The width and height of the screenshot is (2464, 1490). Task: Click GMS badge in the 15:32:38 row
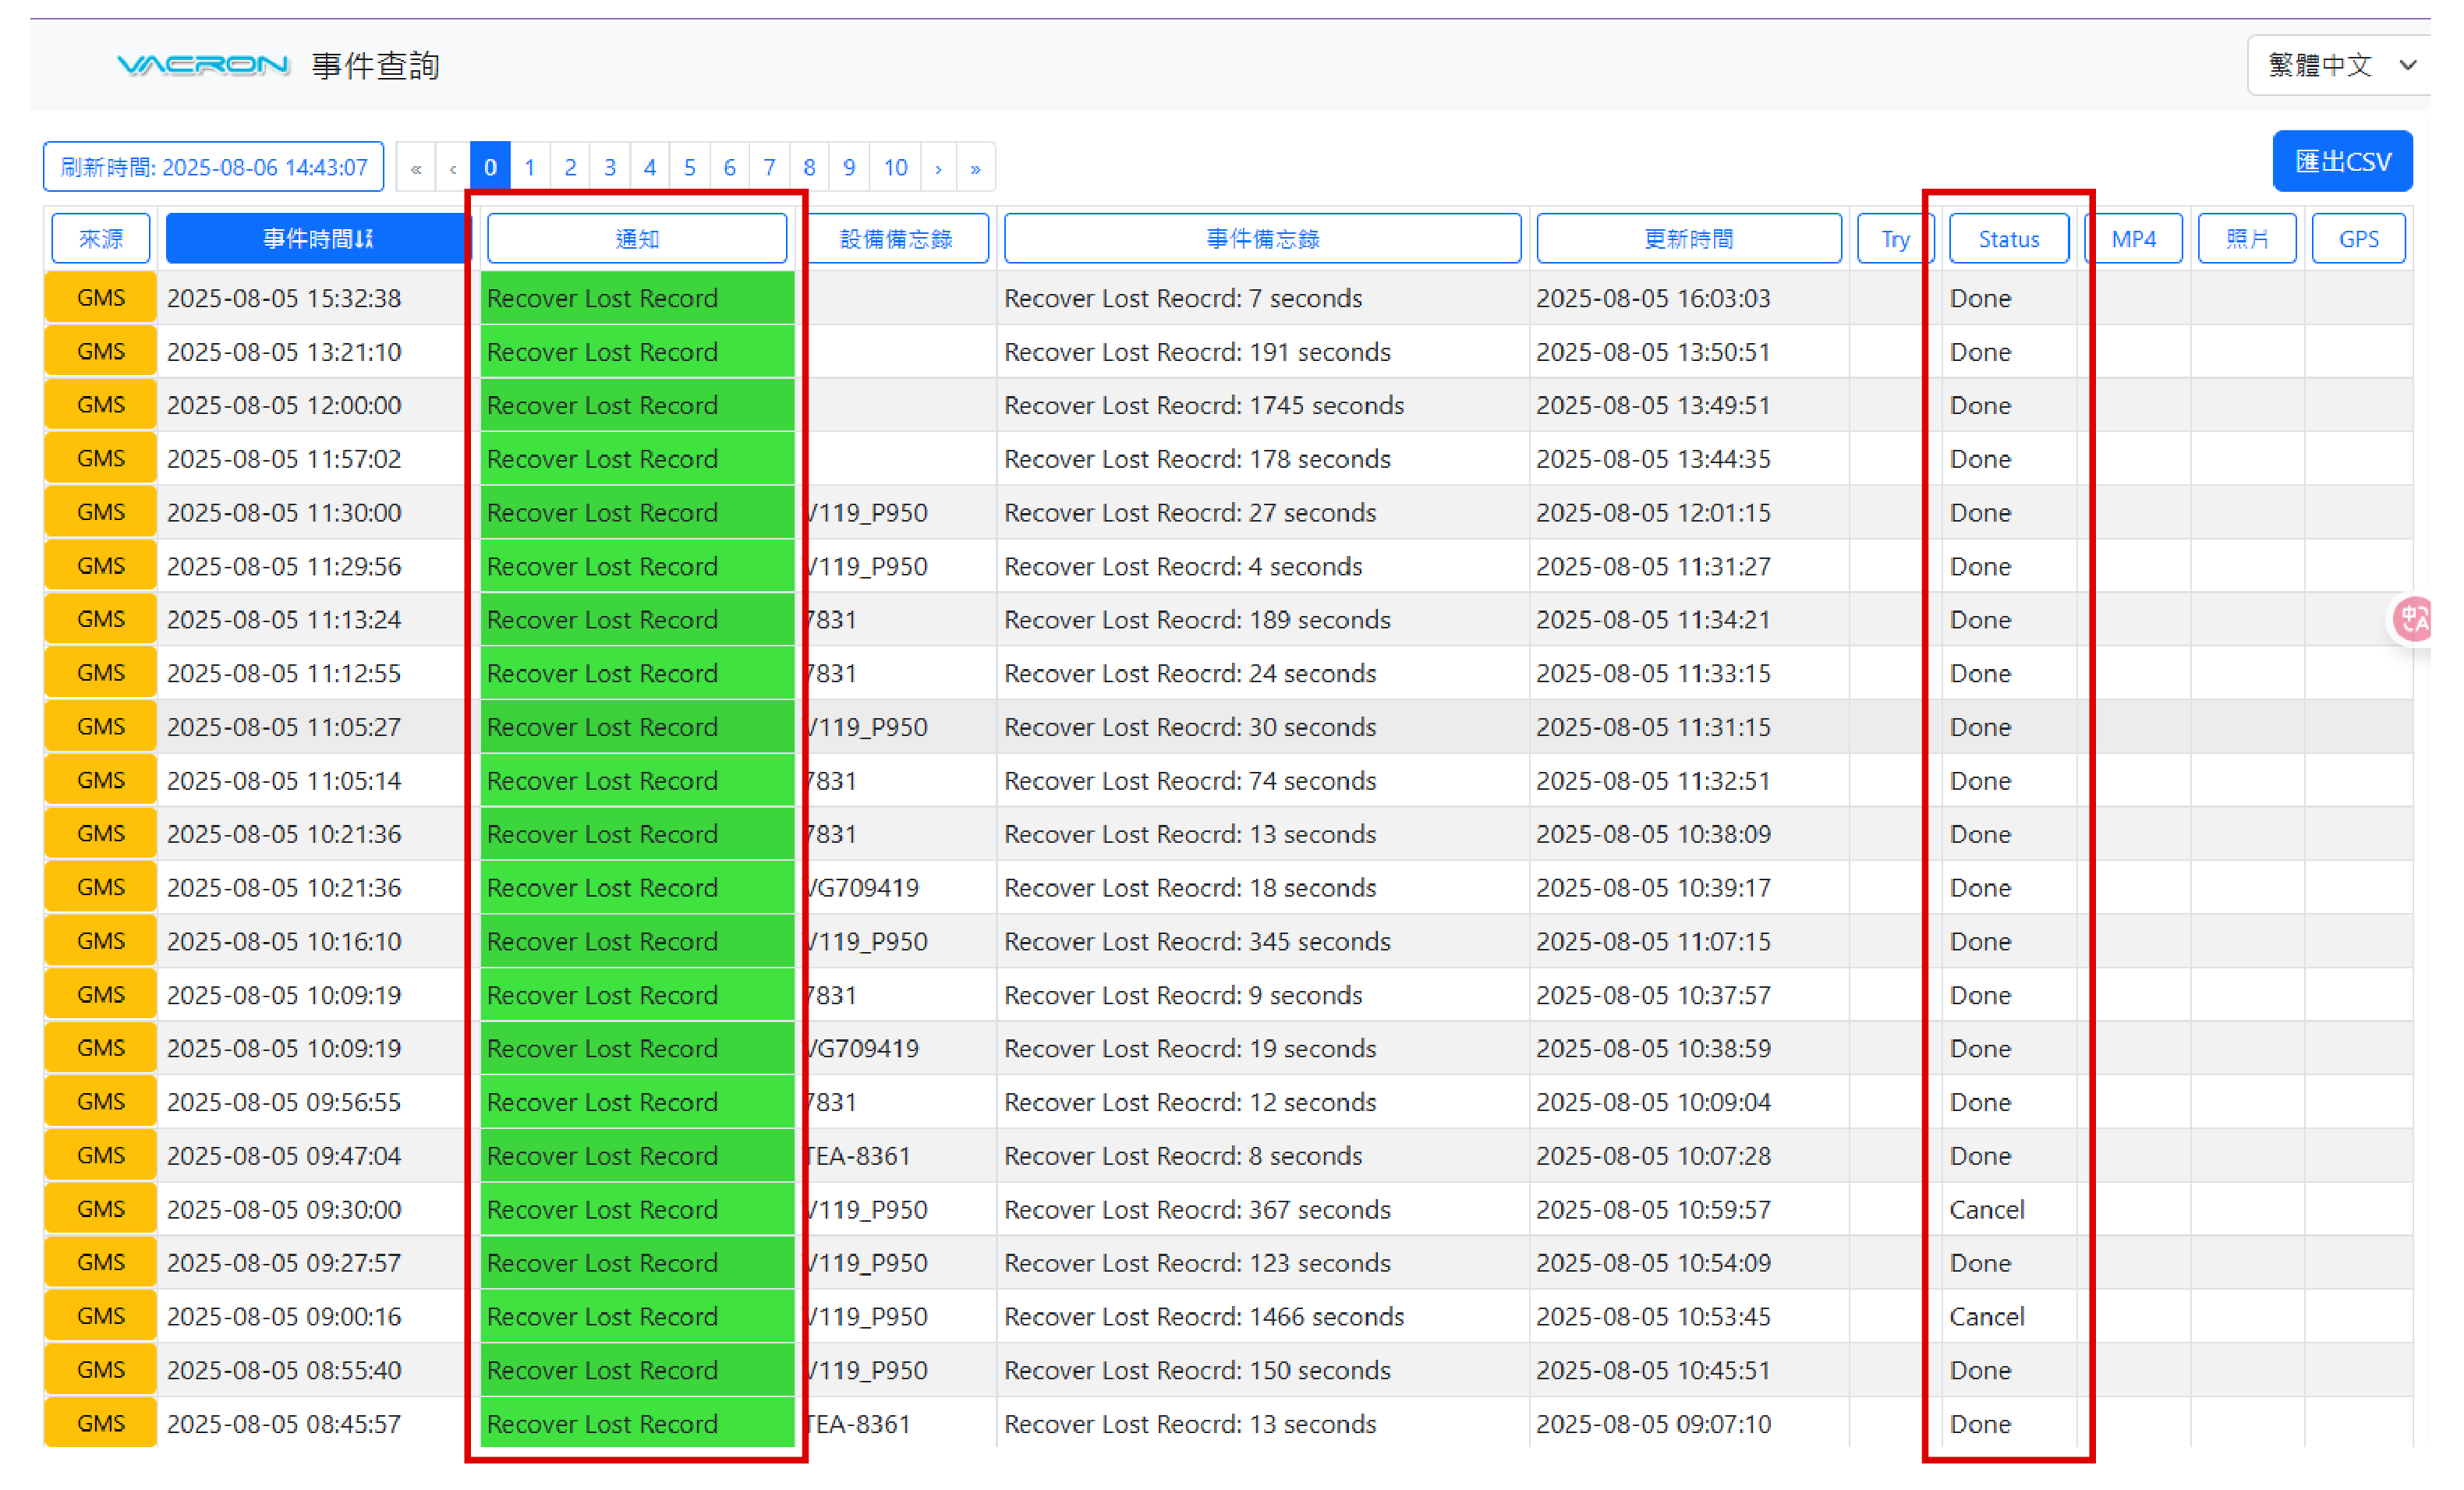[101, 298]
